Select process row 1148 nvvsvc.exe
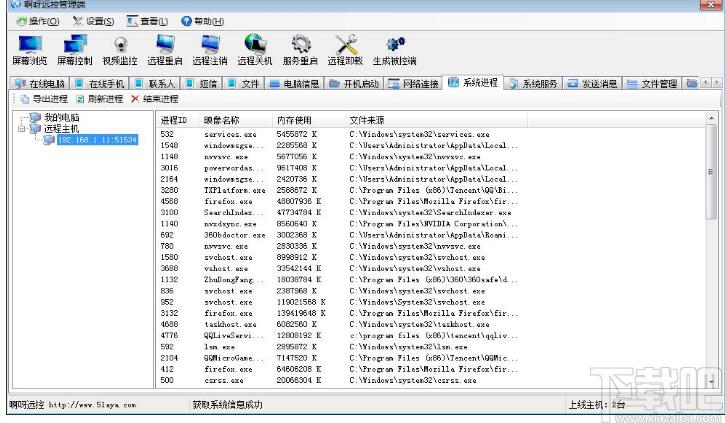Viewport: 725px width, 423px height. [342, 157]
